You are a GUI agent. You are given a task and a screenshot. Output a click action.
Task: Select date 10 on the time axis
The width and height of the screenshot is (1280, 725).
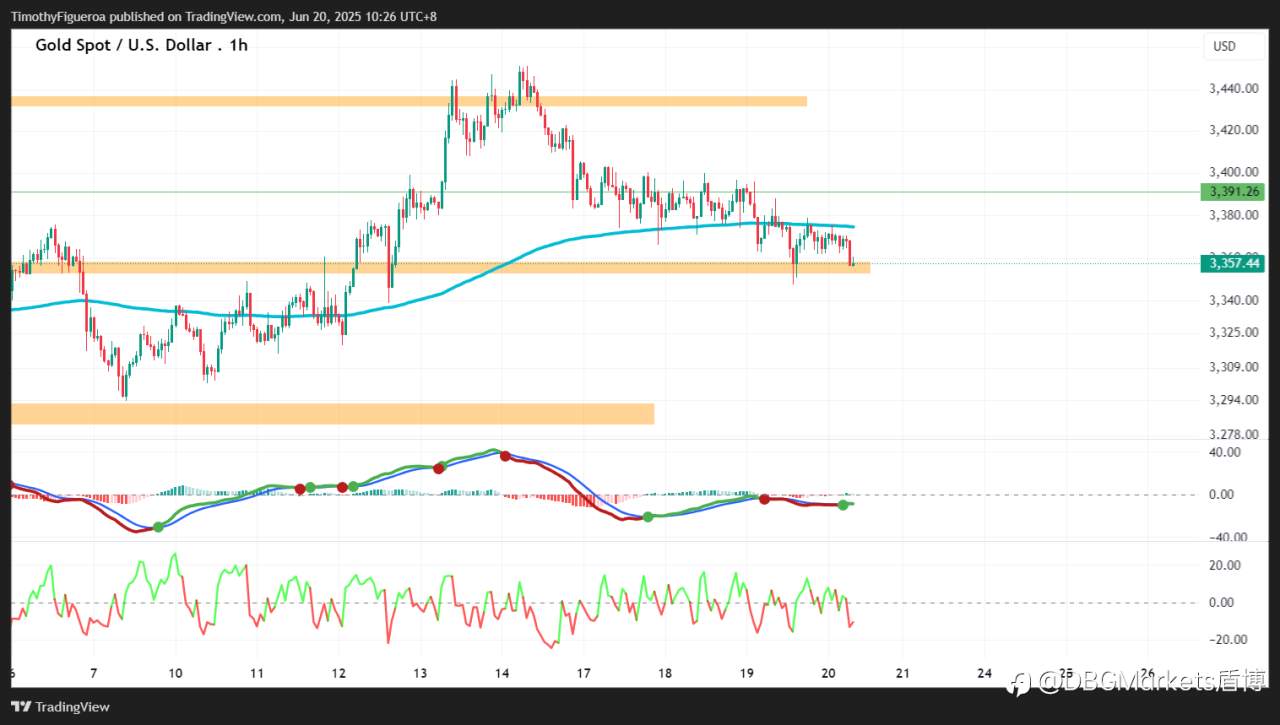click(x=175, y=673)
